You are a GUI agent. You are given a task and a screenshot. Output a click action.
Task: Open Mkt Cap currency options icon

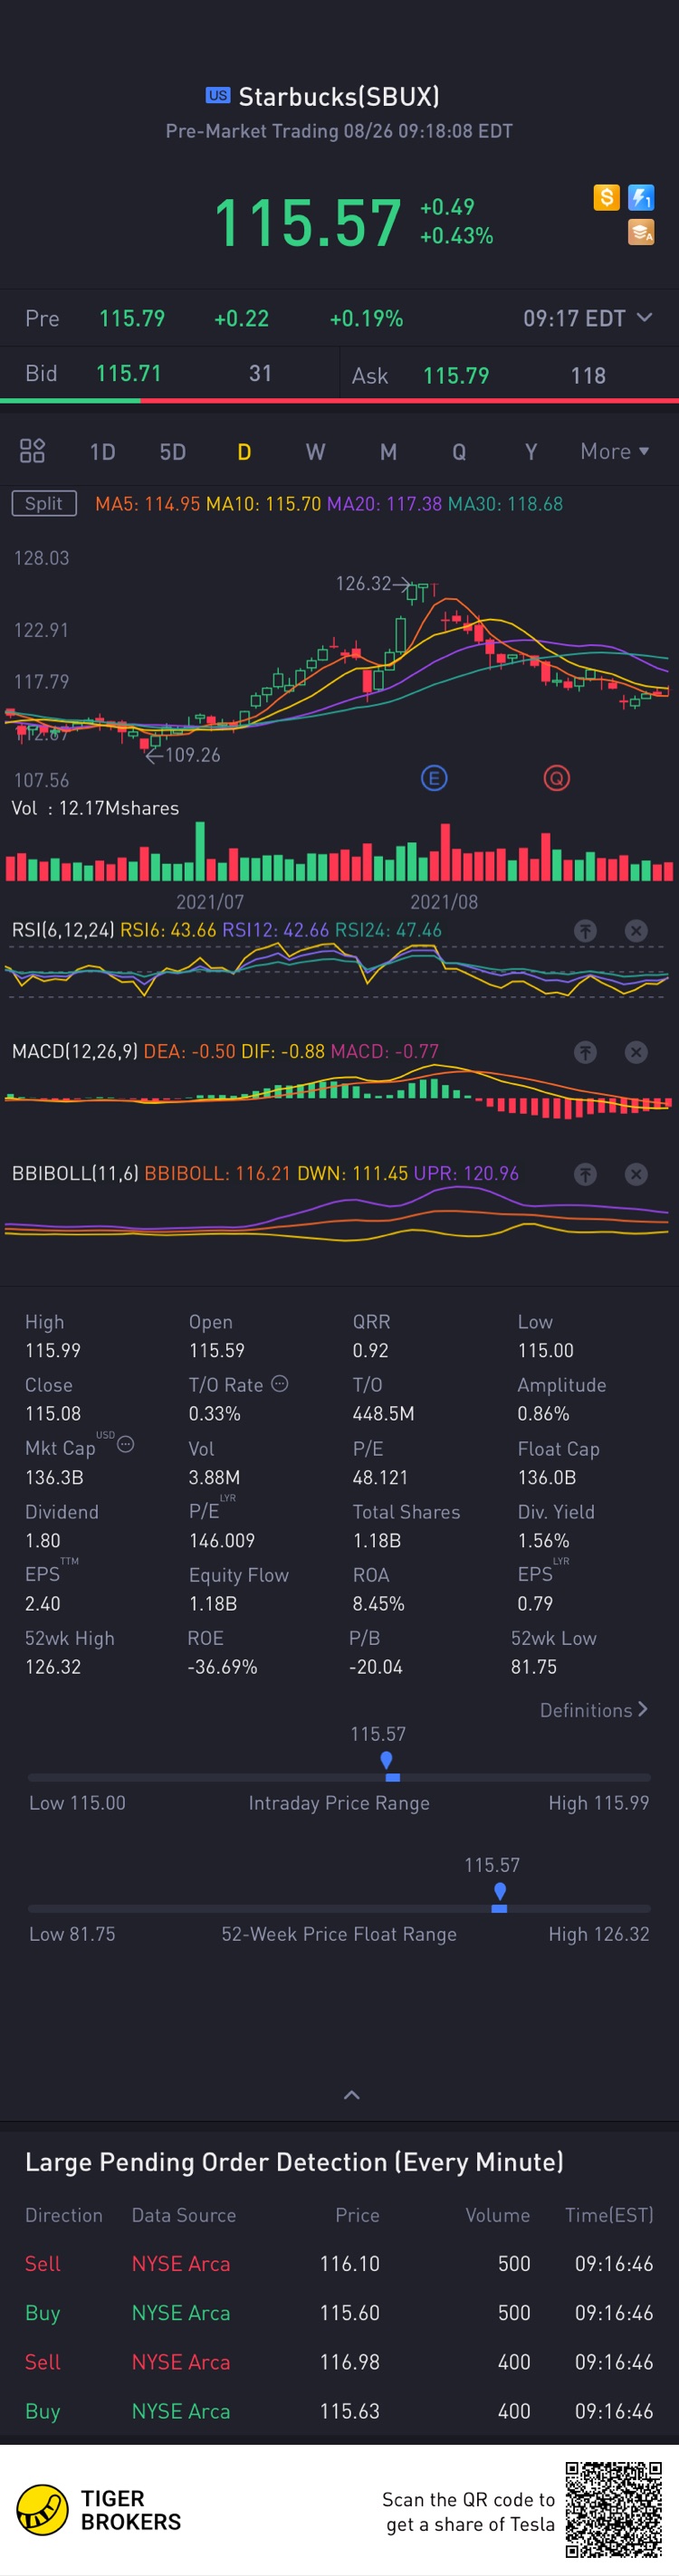126,1444
